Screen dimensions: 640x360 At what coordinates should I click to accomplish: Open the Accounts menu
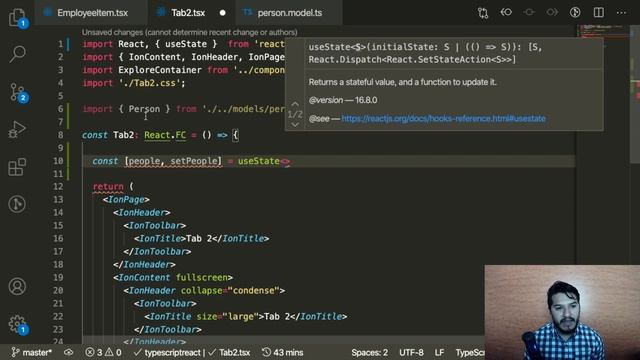tap(17, 287)
